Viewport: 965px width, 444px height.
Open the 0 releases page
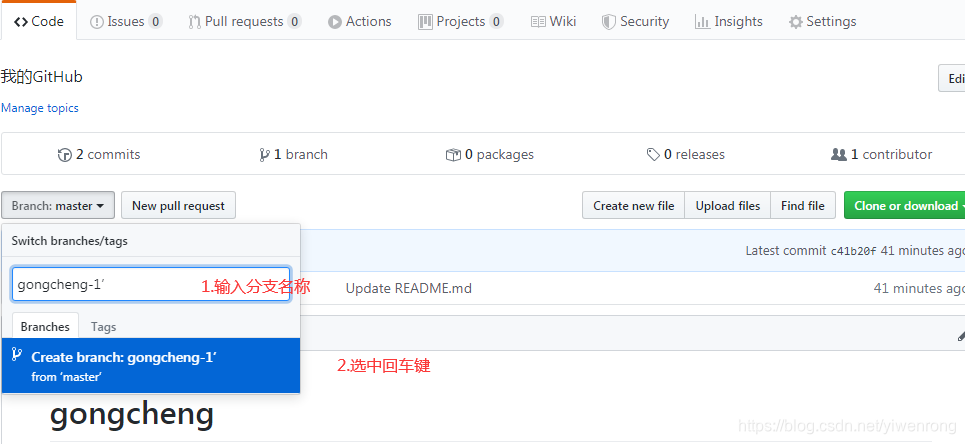(x=686, y=155)
